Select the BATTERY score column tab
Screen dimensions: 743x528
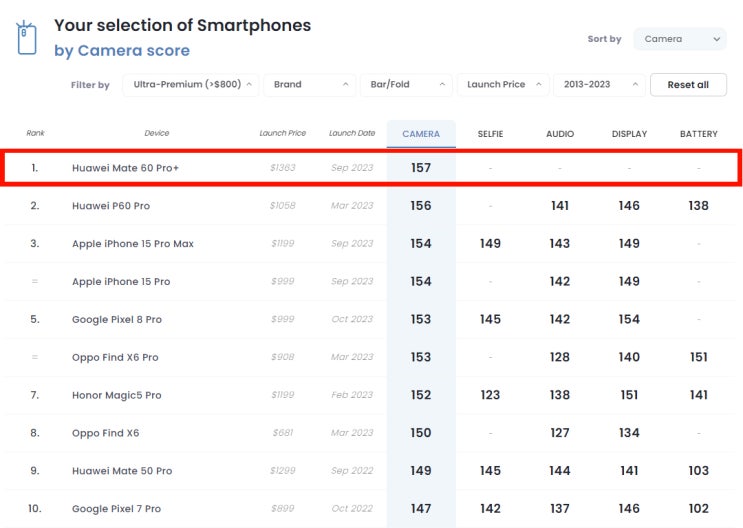pyautogui.click(x=698, y=134)
